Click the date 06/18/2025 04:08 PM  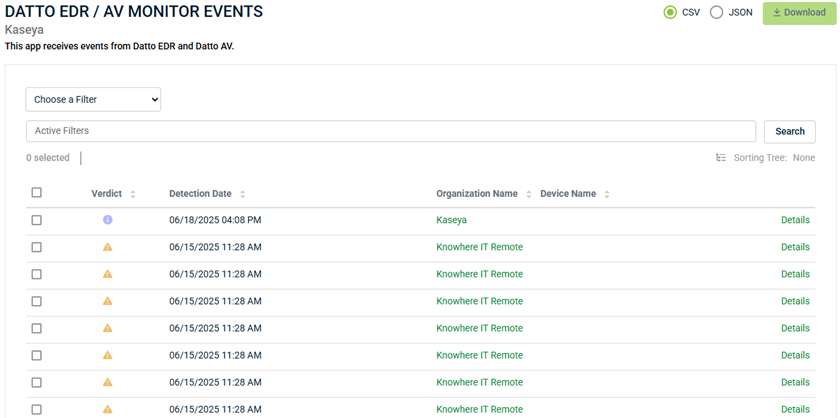click(x=215, y=220)
